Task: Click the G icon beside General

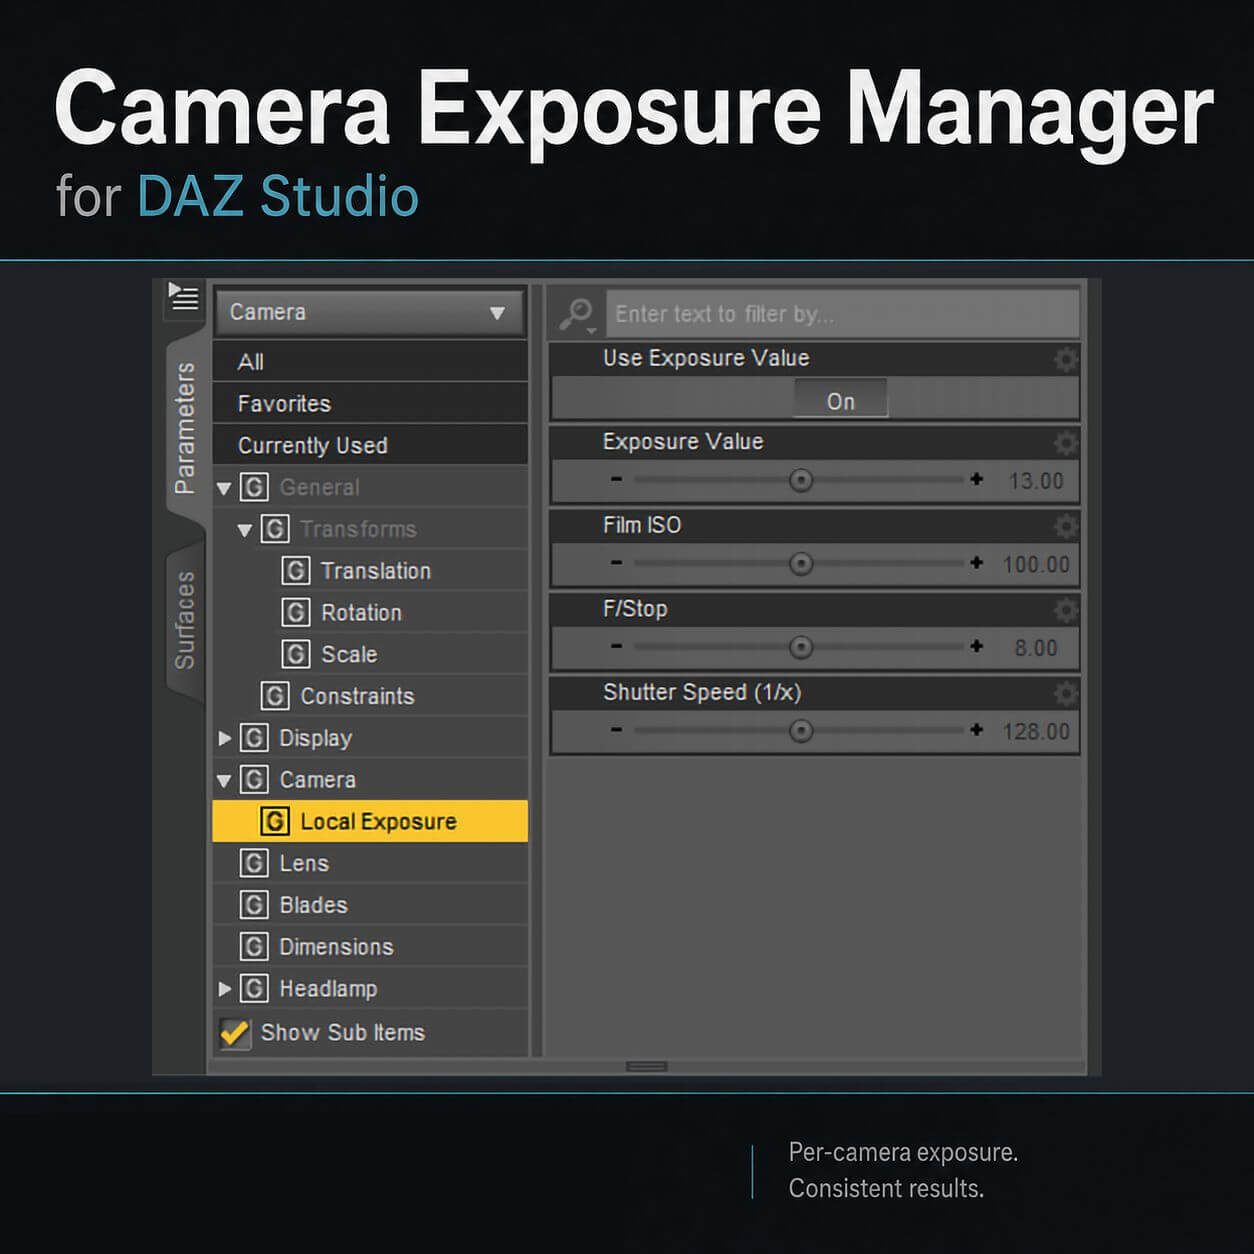Action: [x=255, y=487]
